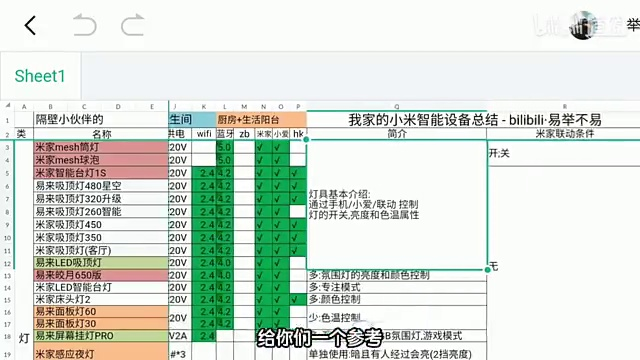Viewport: 640px width, 360px height.
Task: Select cell '易来吸顶灯320升级'
Action: (x=101, y=199)
